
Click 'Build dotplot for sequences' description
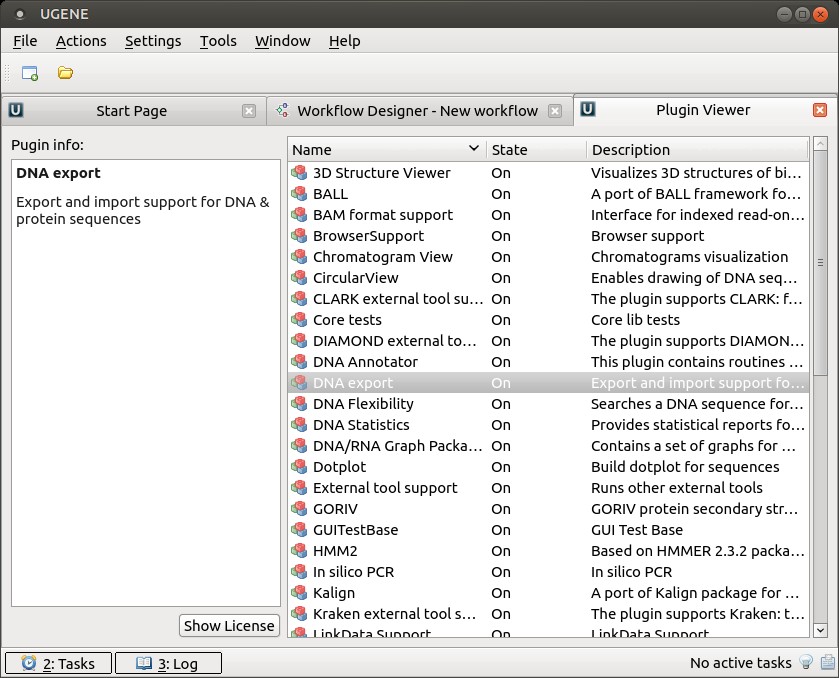click(685, 467)
